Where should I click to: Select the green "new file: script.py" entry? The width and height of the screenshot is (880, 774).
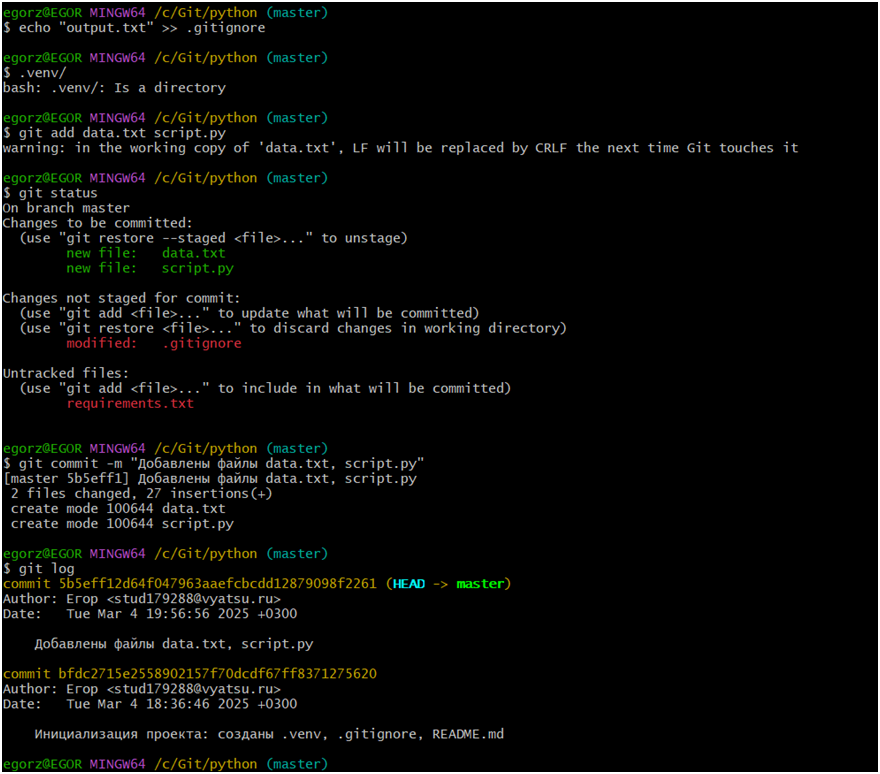(x=150, y=268)
